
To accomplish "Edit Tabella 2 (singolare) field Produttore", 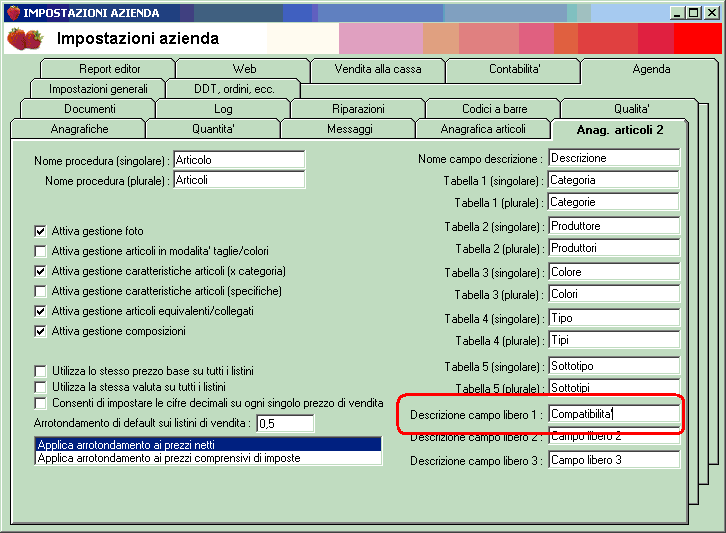I will [x=614, y=226].
